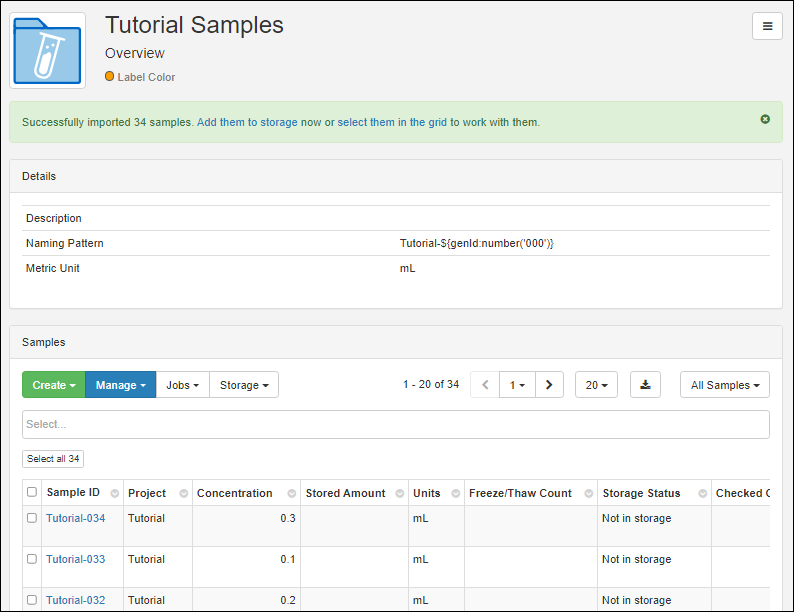Image resolution: width=794 pixels, height=612 pixels.
Task: Click the Add them to storage link
Action: [247, 122]
